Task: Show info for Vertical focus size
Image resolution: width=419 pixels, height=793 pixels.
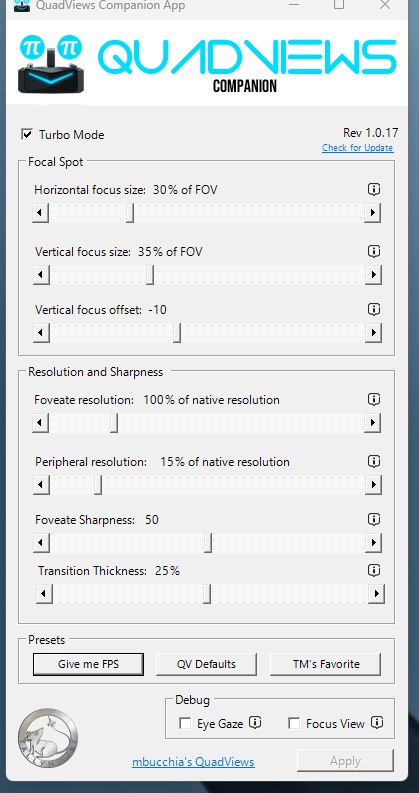Action: pyautogui.click(x=373, y=251)
